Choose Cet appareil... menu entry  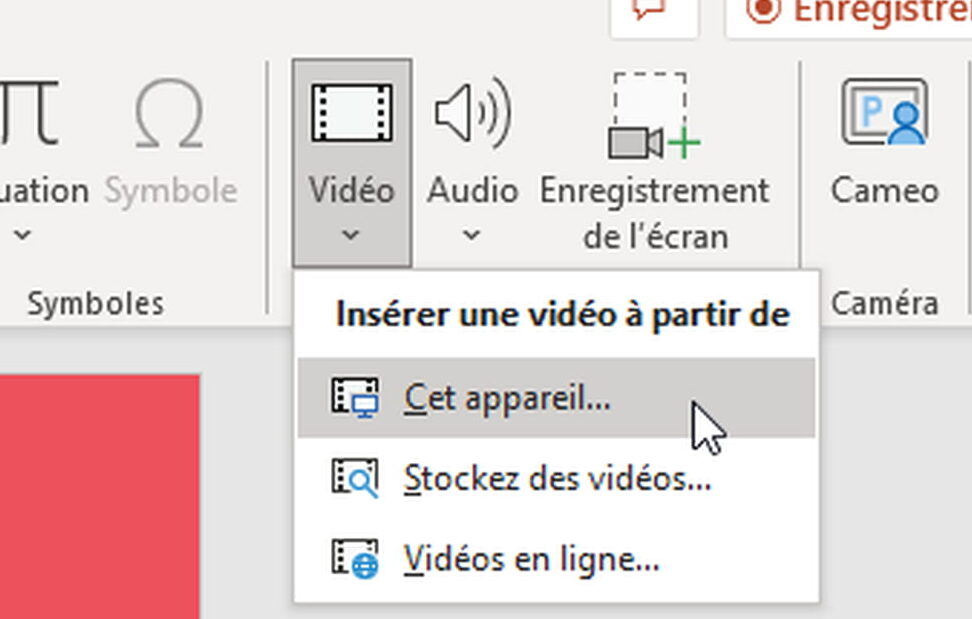point(556,398)
